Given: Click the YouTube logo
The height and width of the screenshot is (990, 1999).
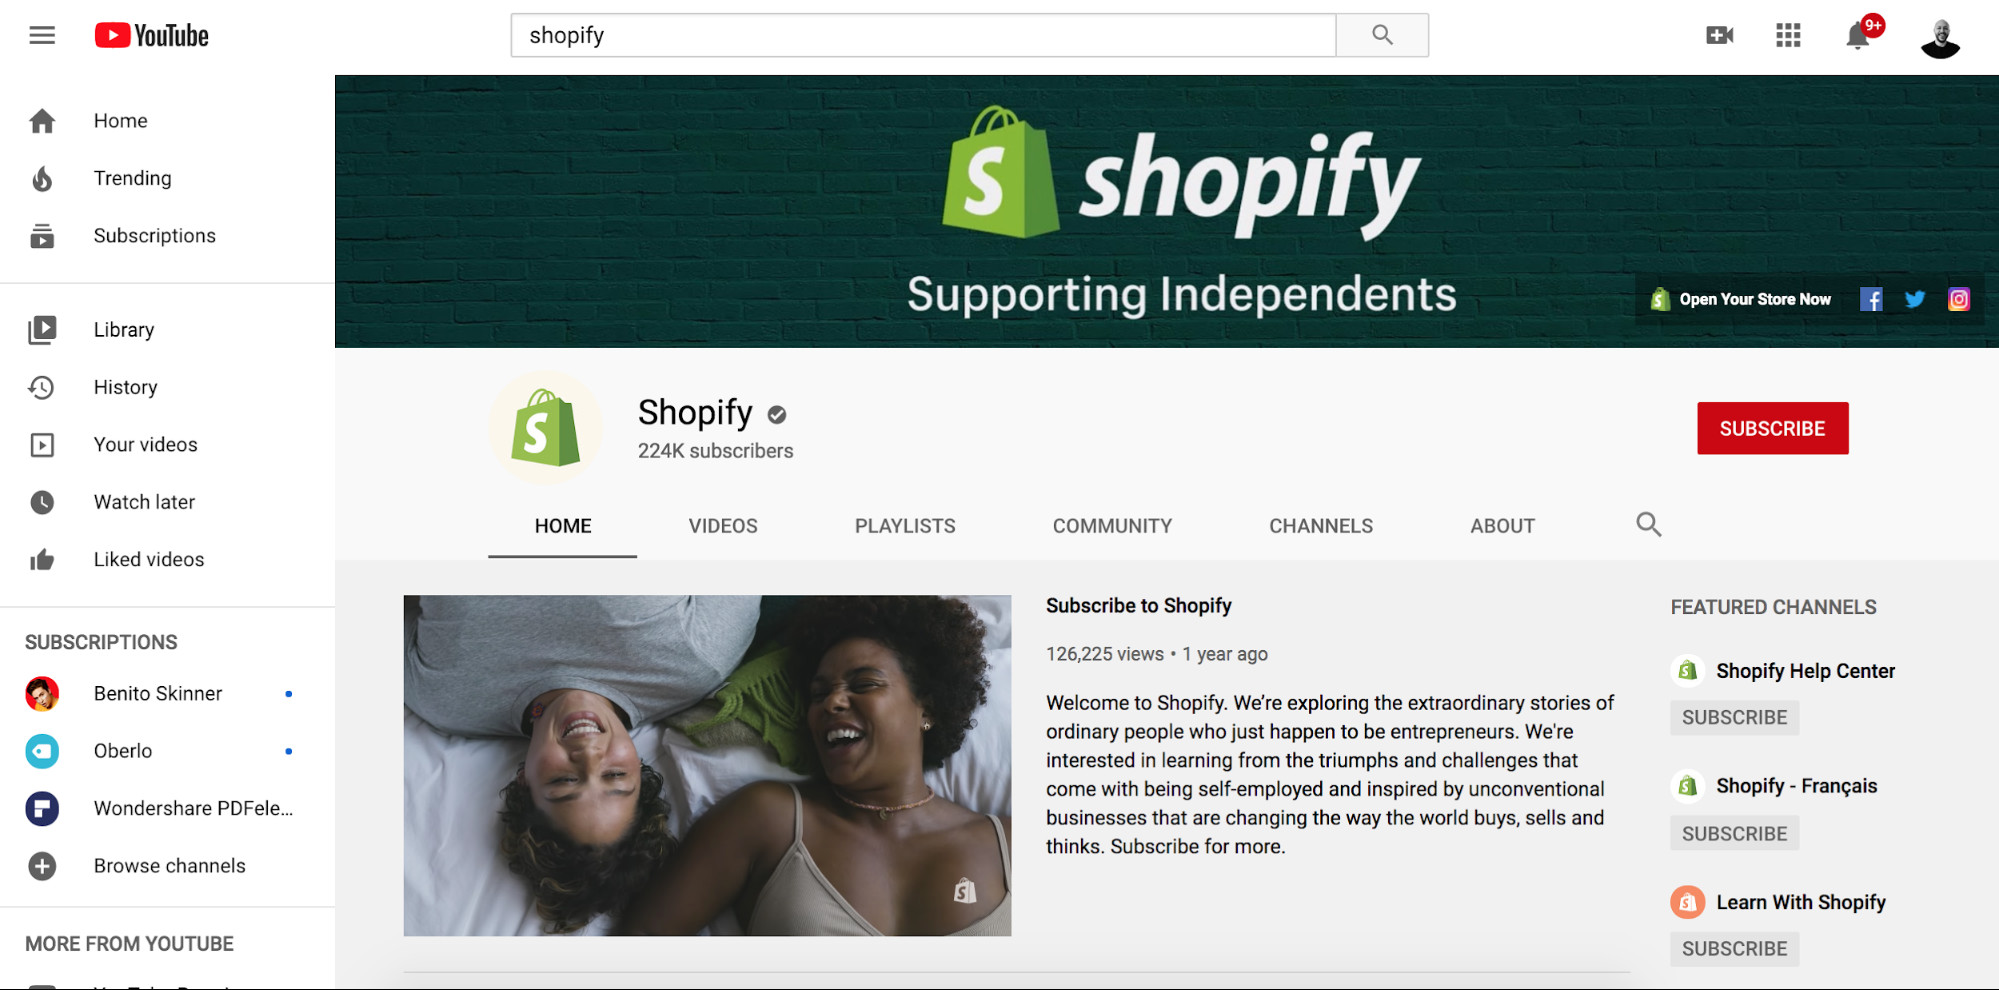Looking at the screenshot, I should tap(152, 36).
